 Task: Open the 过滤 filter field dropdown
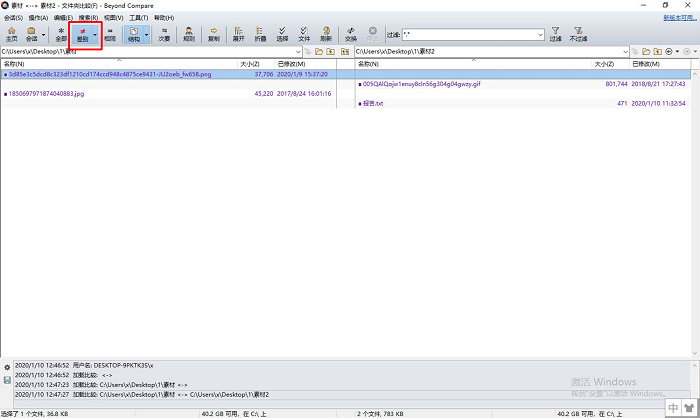(x=540, y=34)
